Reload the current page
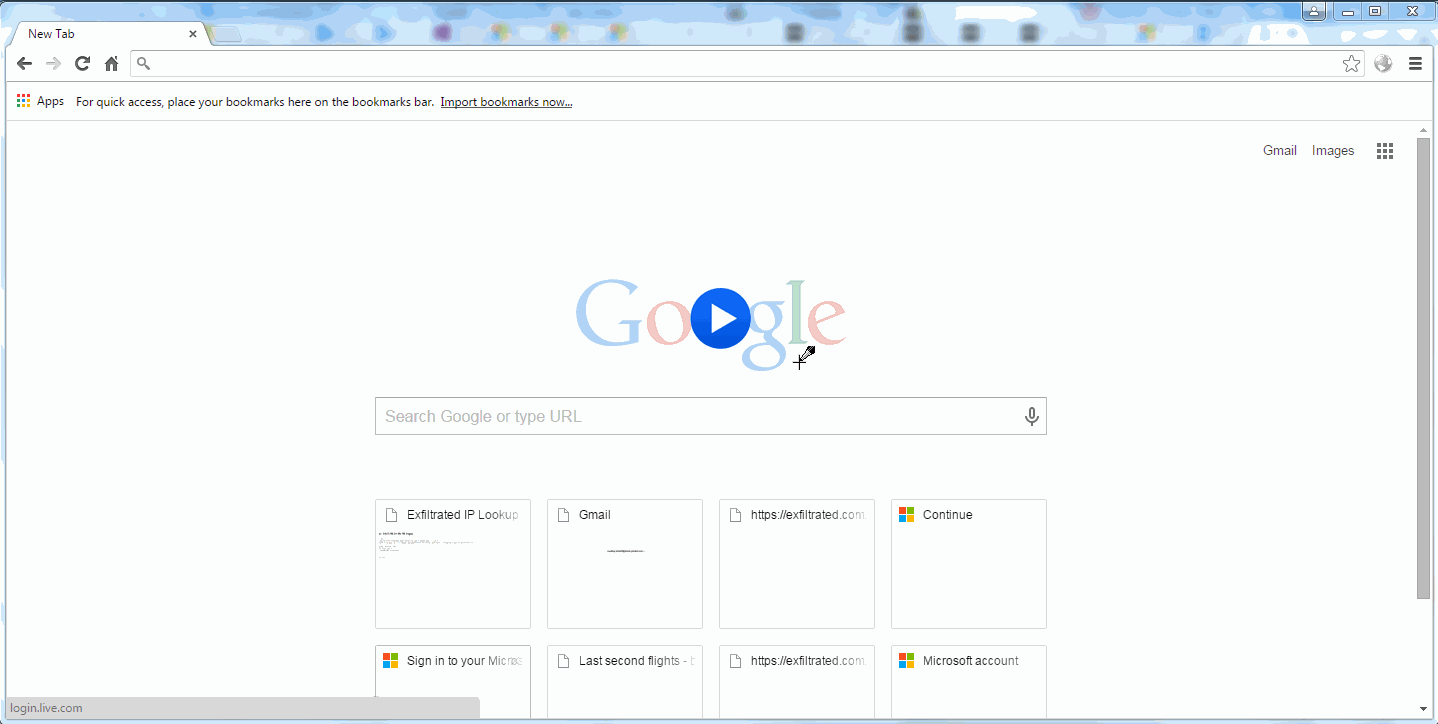 (82, 64)
